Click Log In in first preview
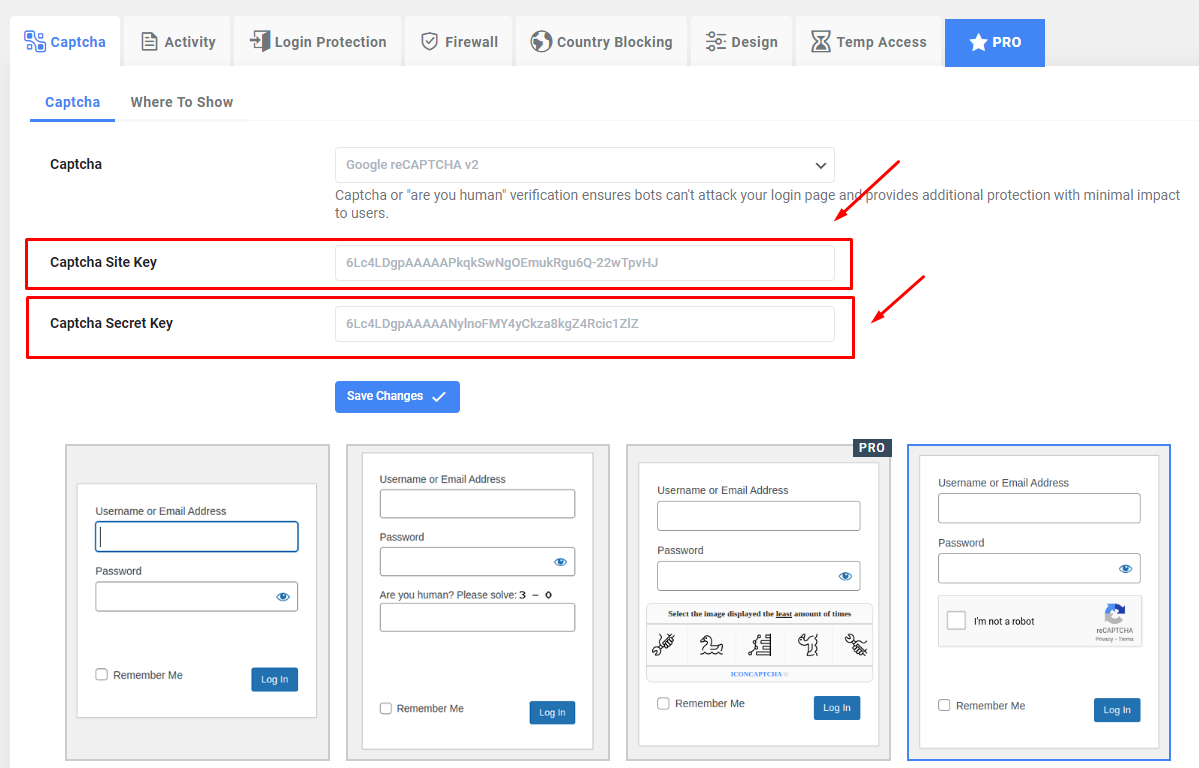 coord(275,679)
